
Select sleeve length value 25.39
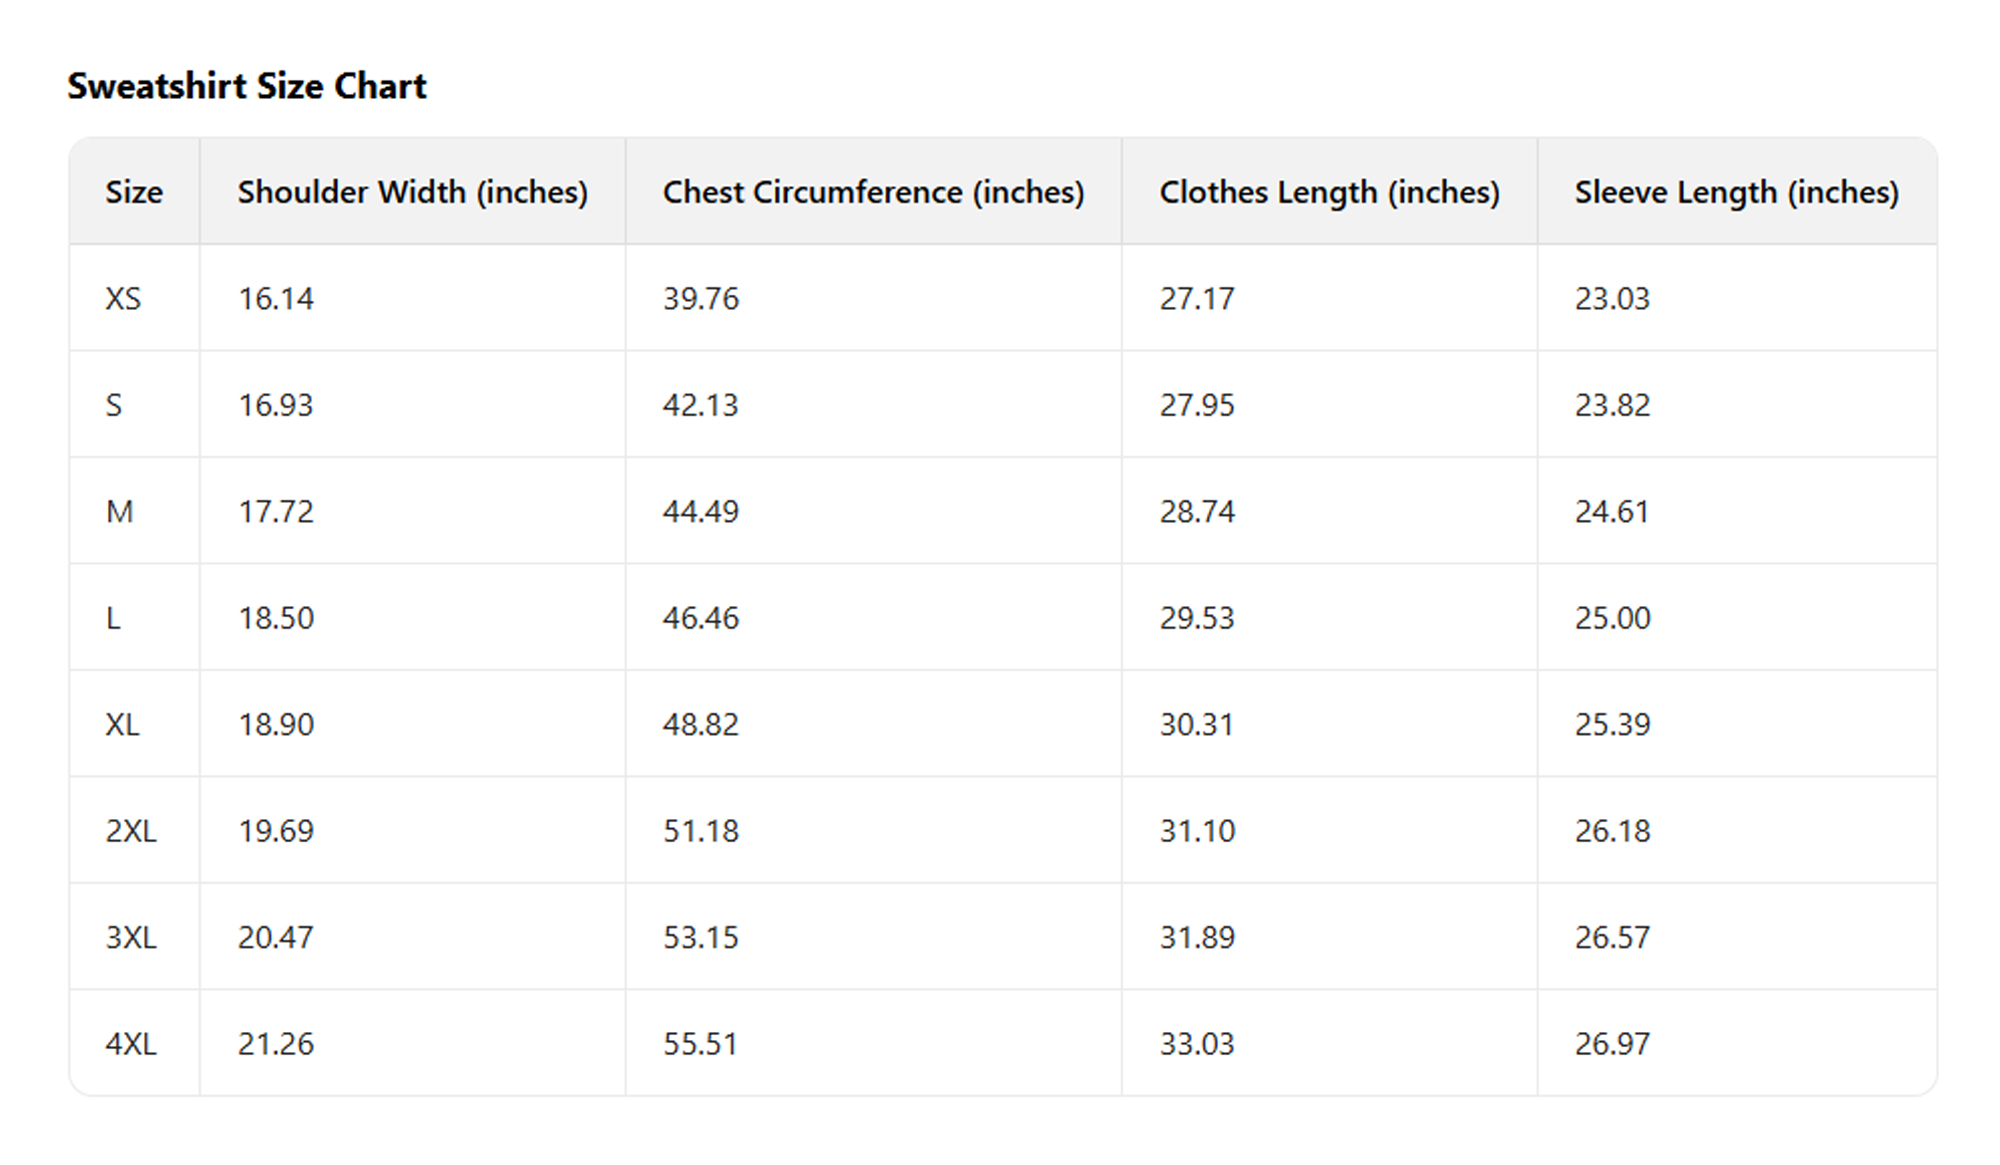[x=1612, y=725]
